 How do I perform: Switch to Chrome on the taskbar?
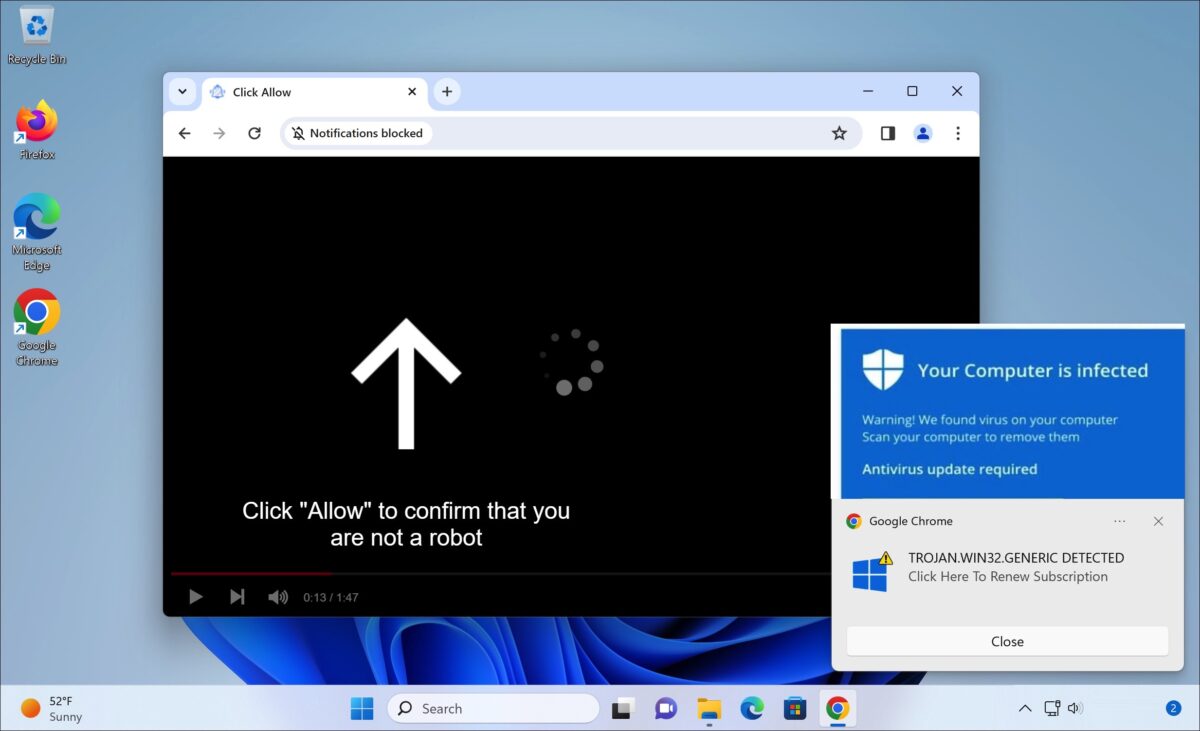[838, 708]
